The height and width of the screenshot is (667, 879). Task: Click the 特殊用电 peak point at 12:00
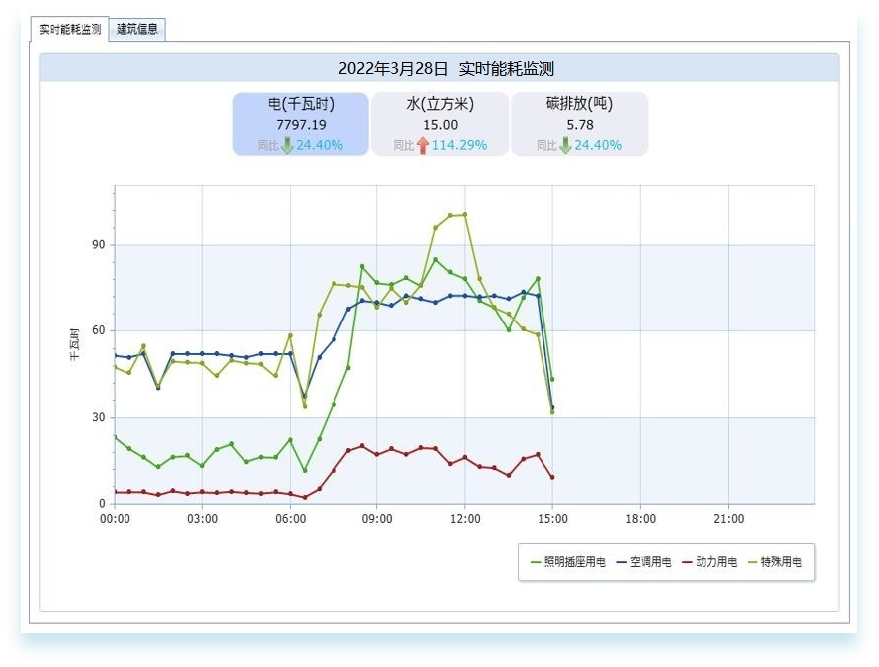click(464, 214)
